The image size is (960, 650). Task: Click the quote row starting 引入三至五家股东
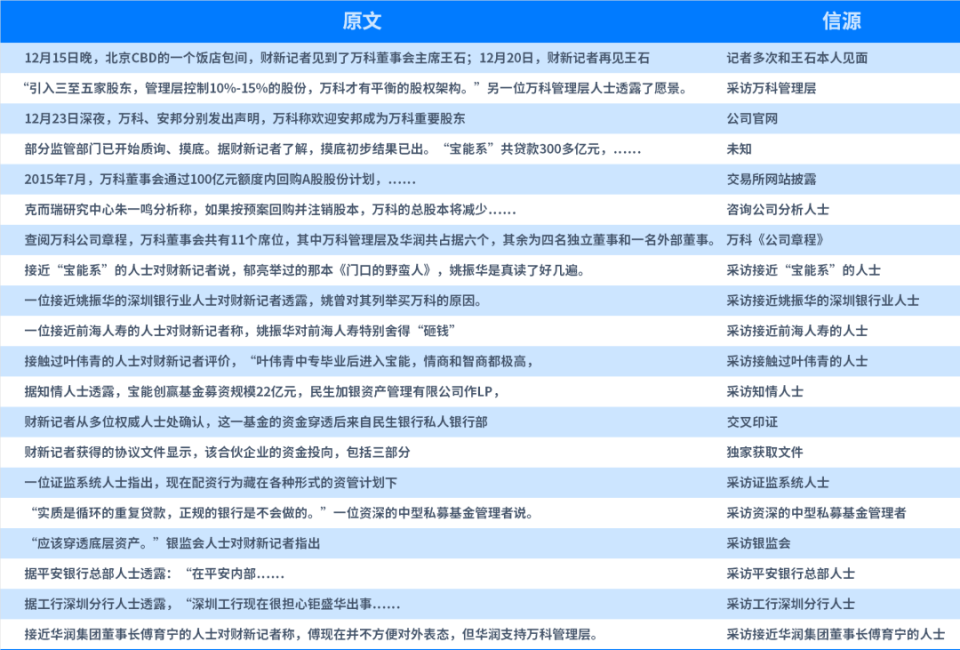(x=480, y=88)
